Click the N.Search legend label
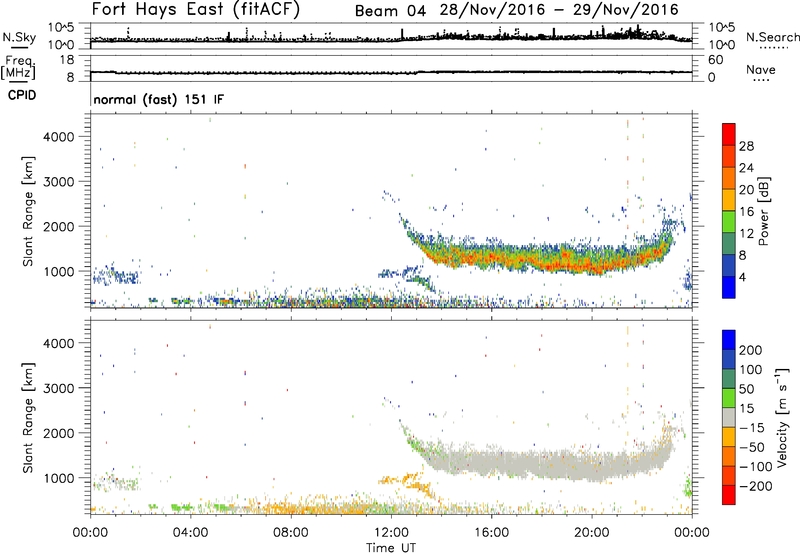Viewport: 800px width, 554px height. pyautogui.click(x=772, y=37)
